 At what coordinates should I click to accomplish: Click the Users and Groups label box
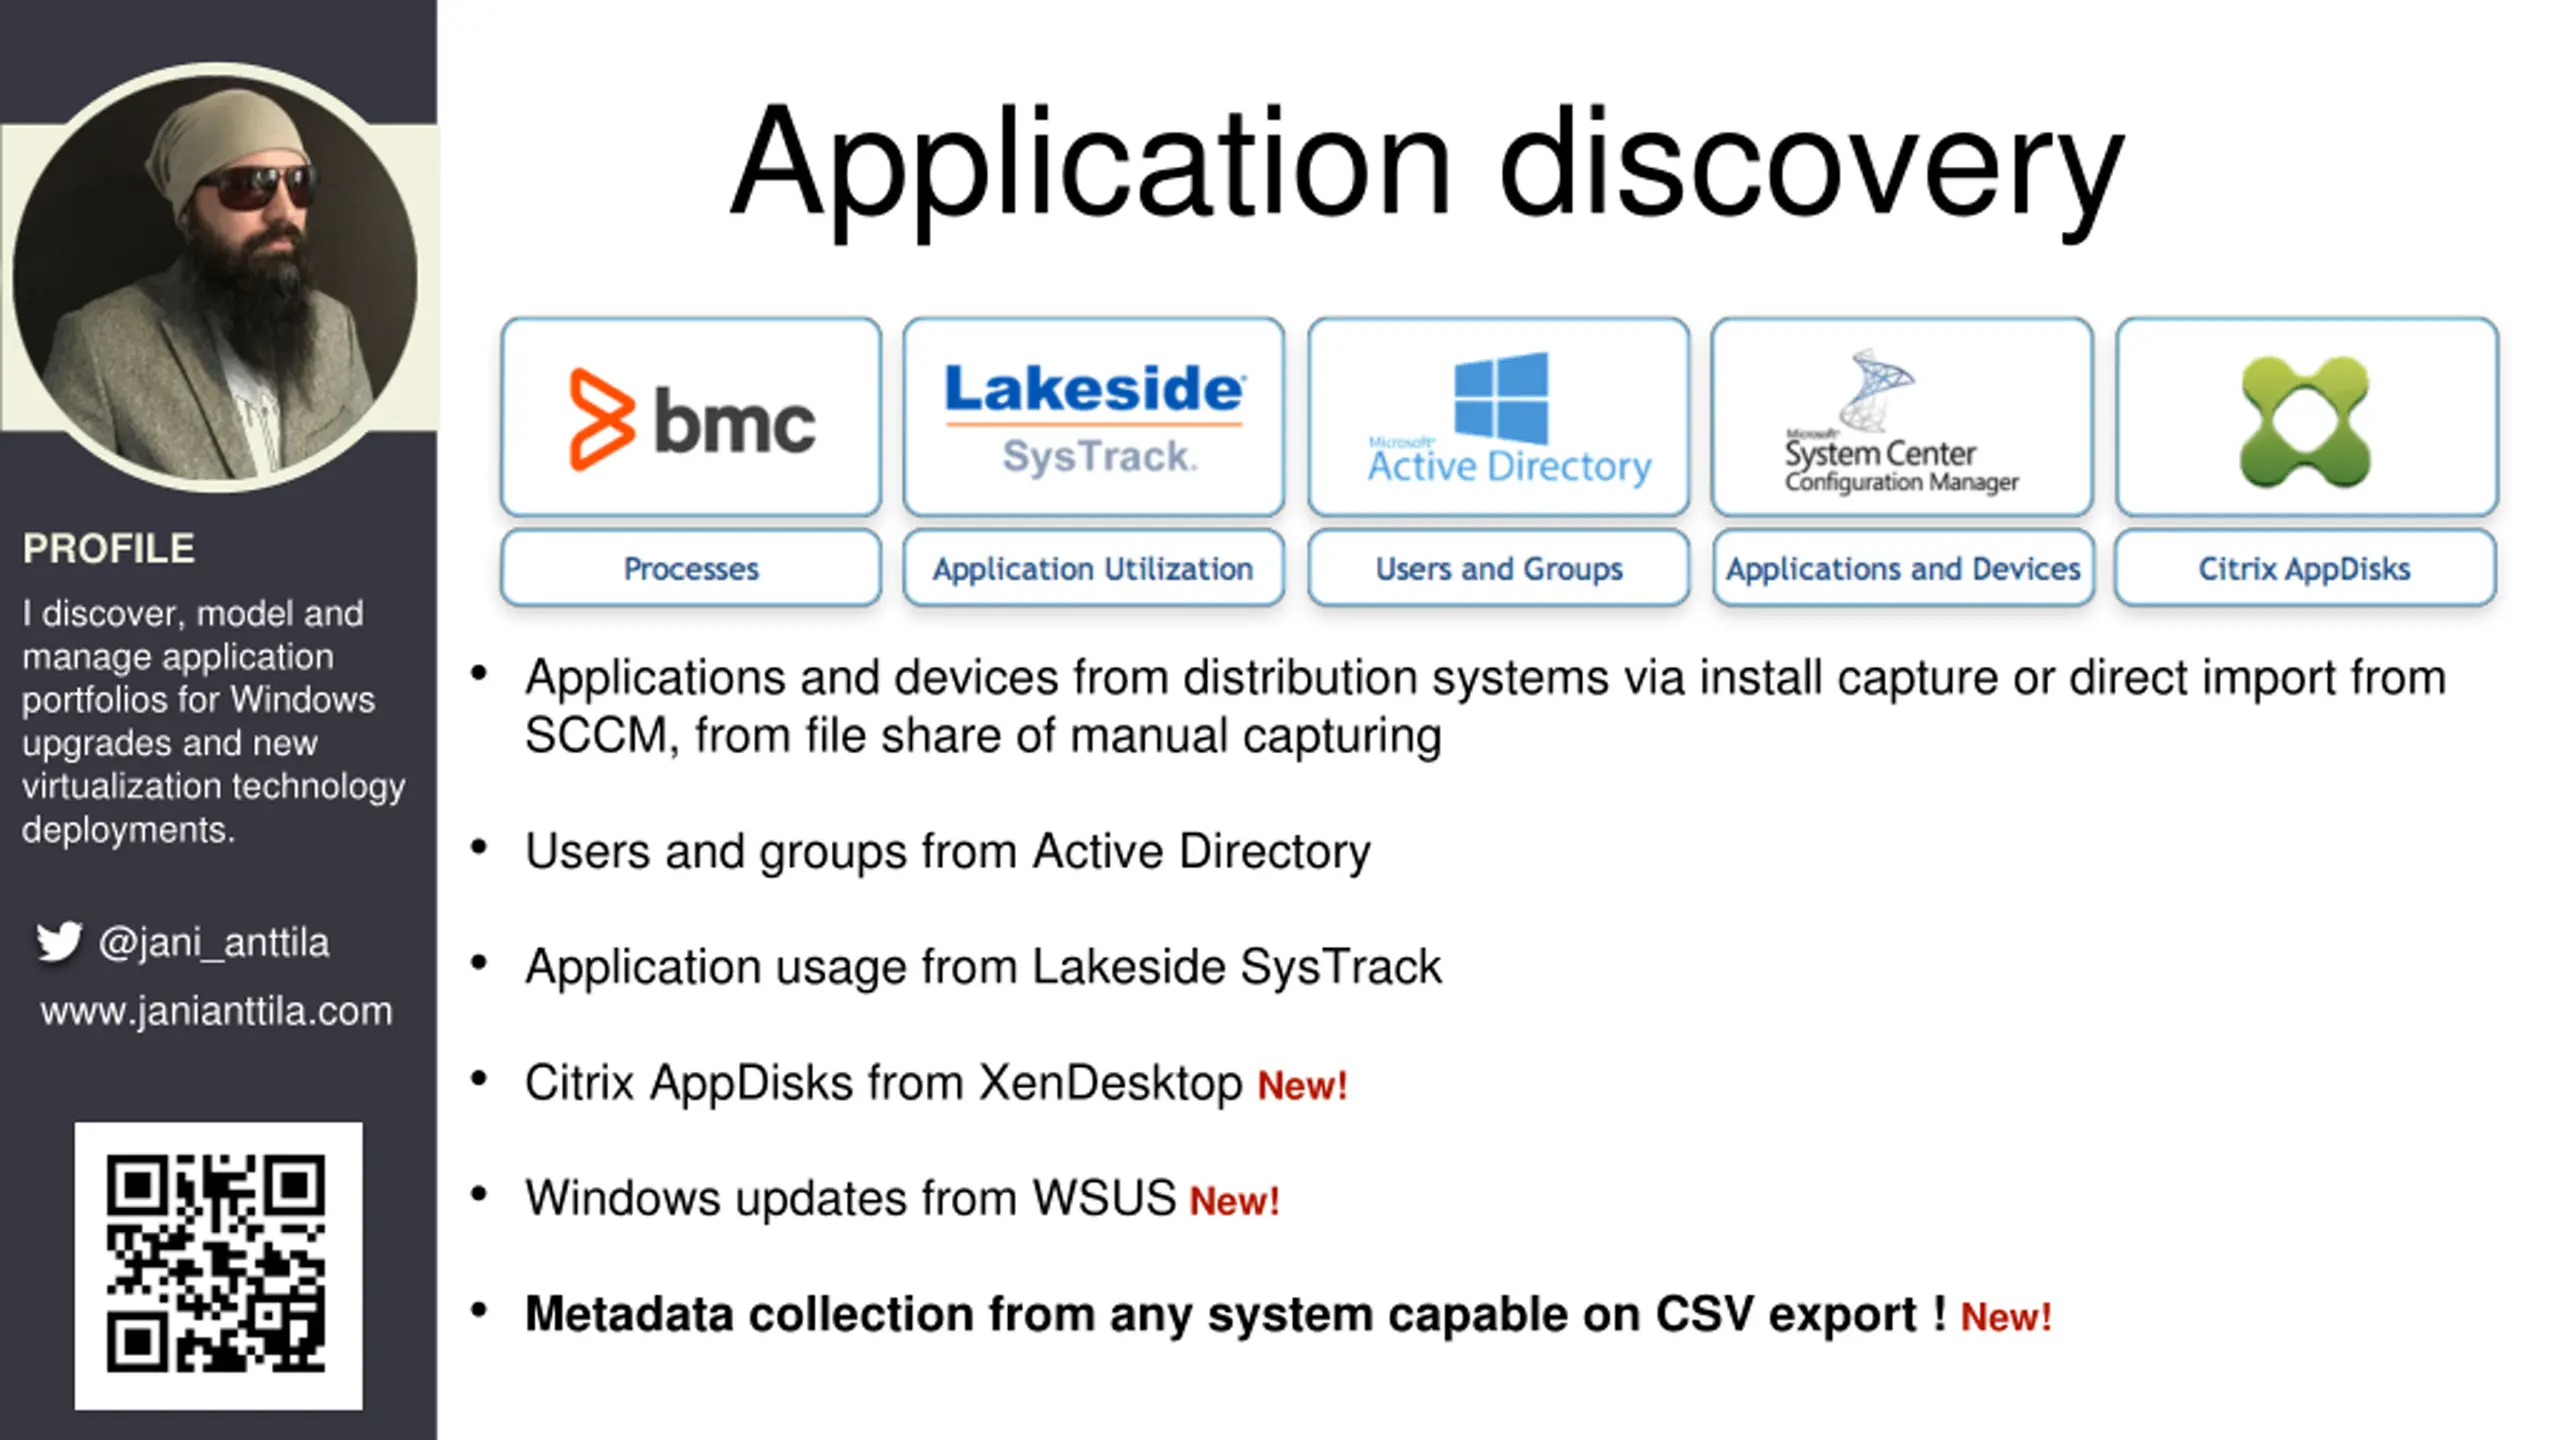tap(1498, 568)
